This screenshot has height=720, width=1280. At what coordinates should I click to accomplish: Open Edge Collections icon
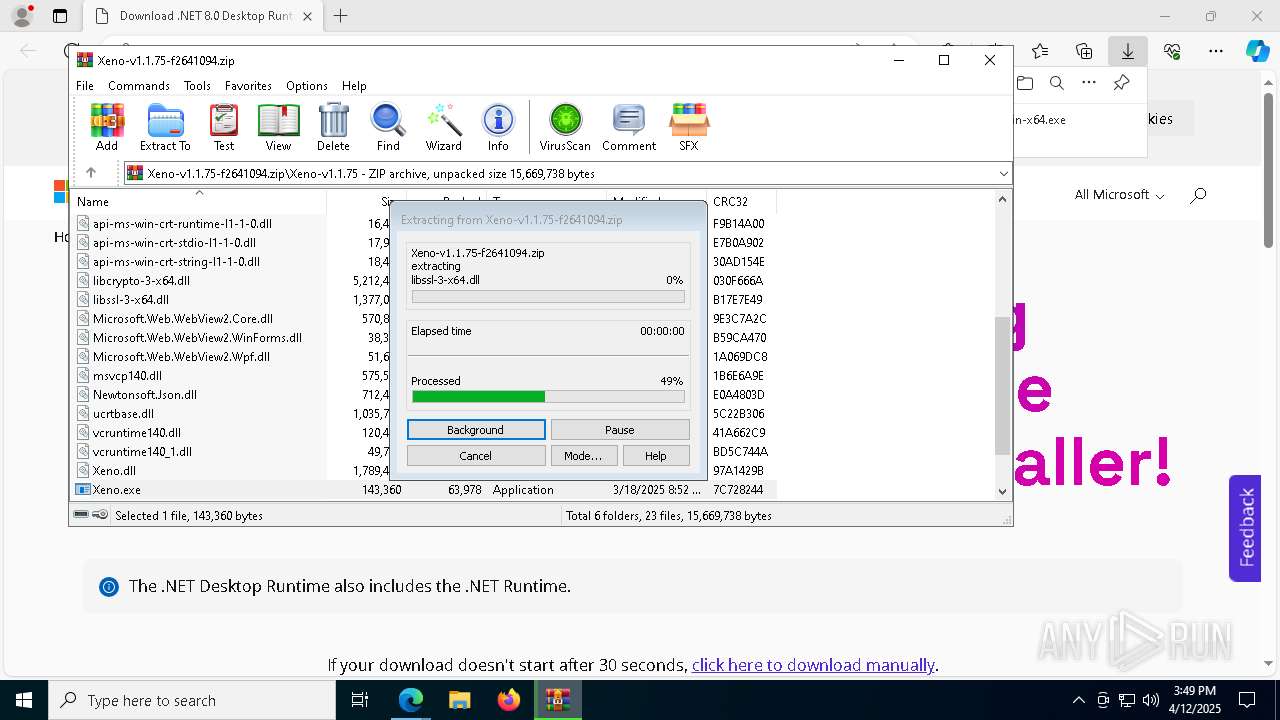point(1084,51)
